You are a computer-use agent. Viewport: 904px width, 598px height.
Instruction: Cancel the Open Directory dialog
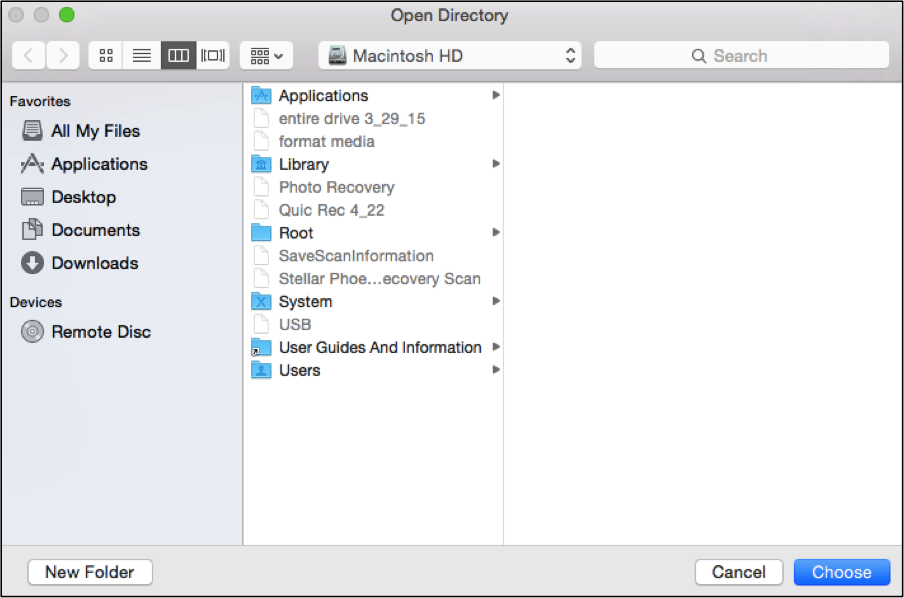click(x=739, y=572)
